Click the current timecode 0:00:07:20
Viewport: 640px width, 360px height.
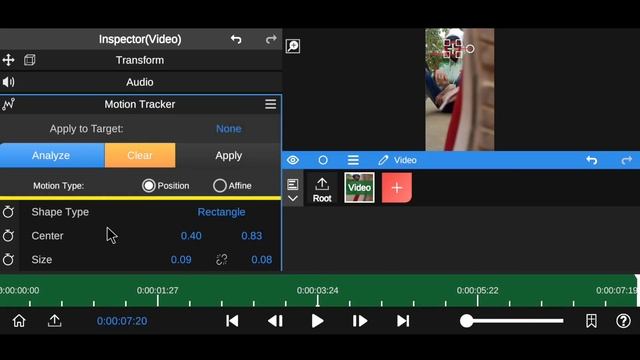pos(122,321)
